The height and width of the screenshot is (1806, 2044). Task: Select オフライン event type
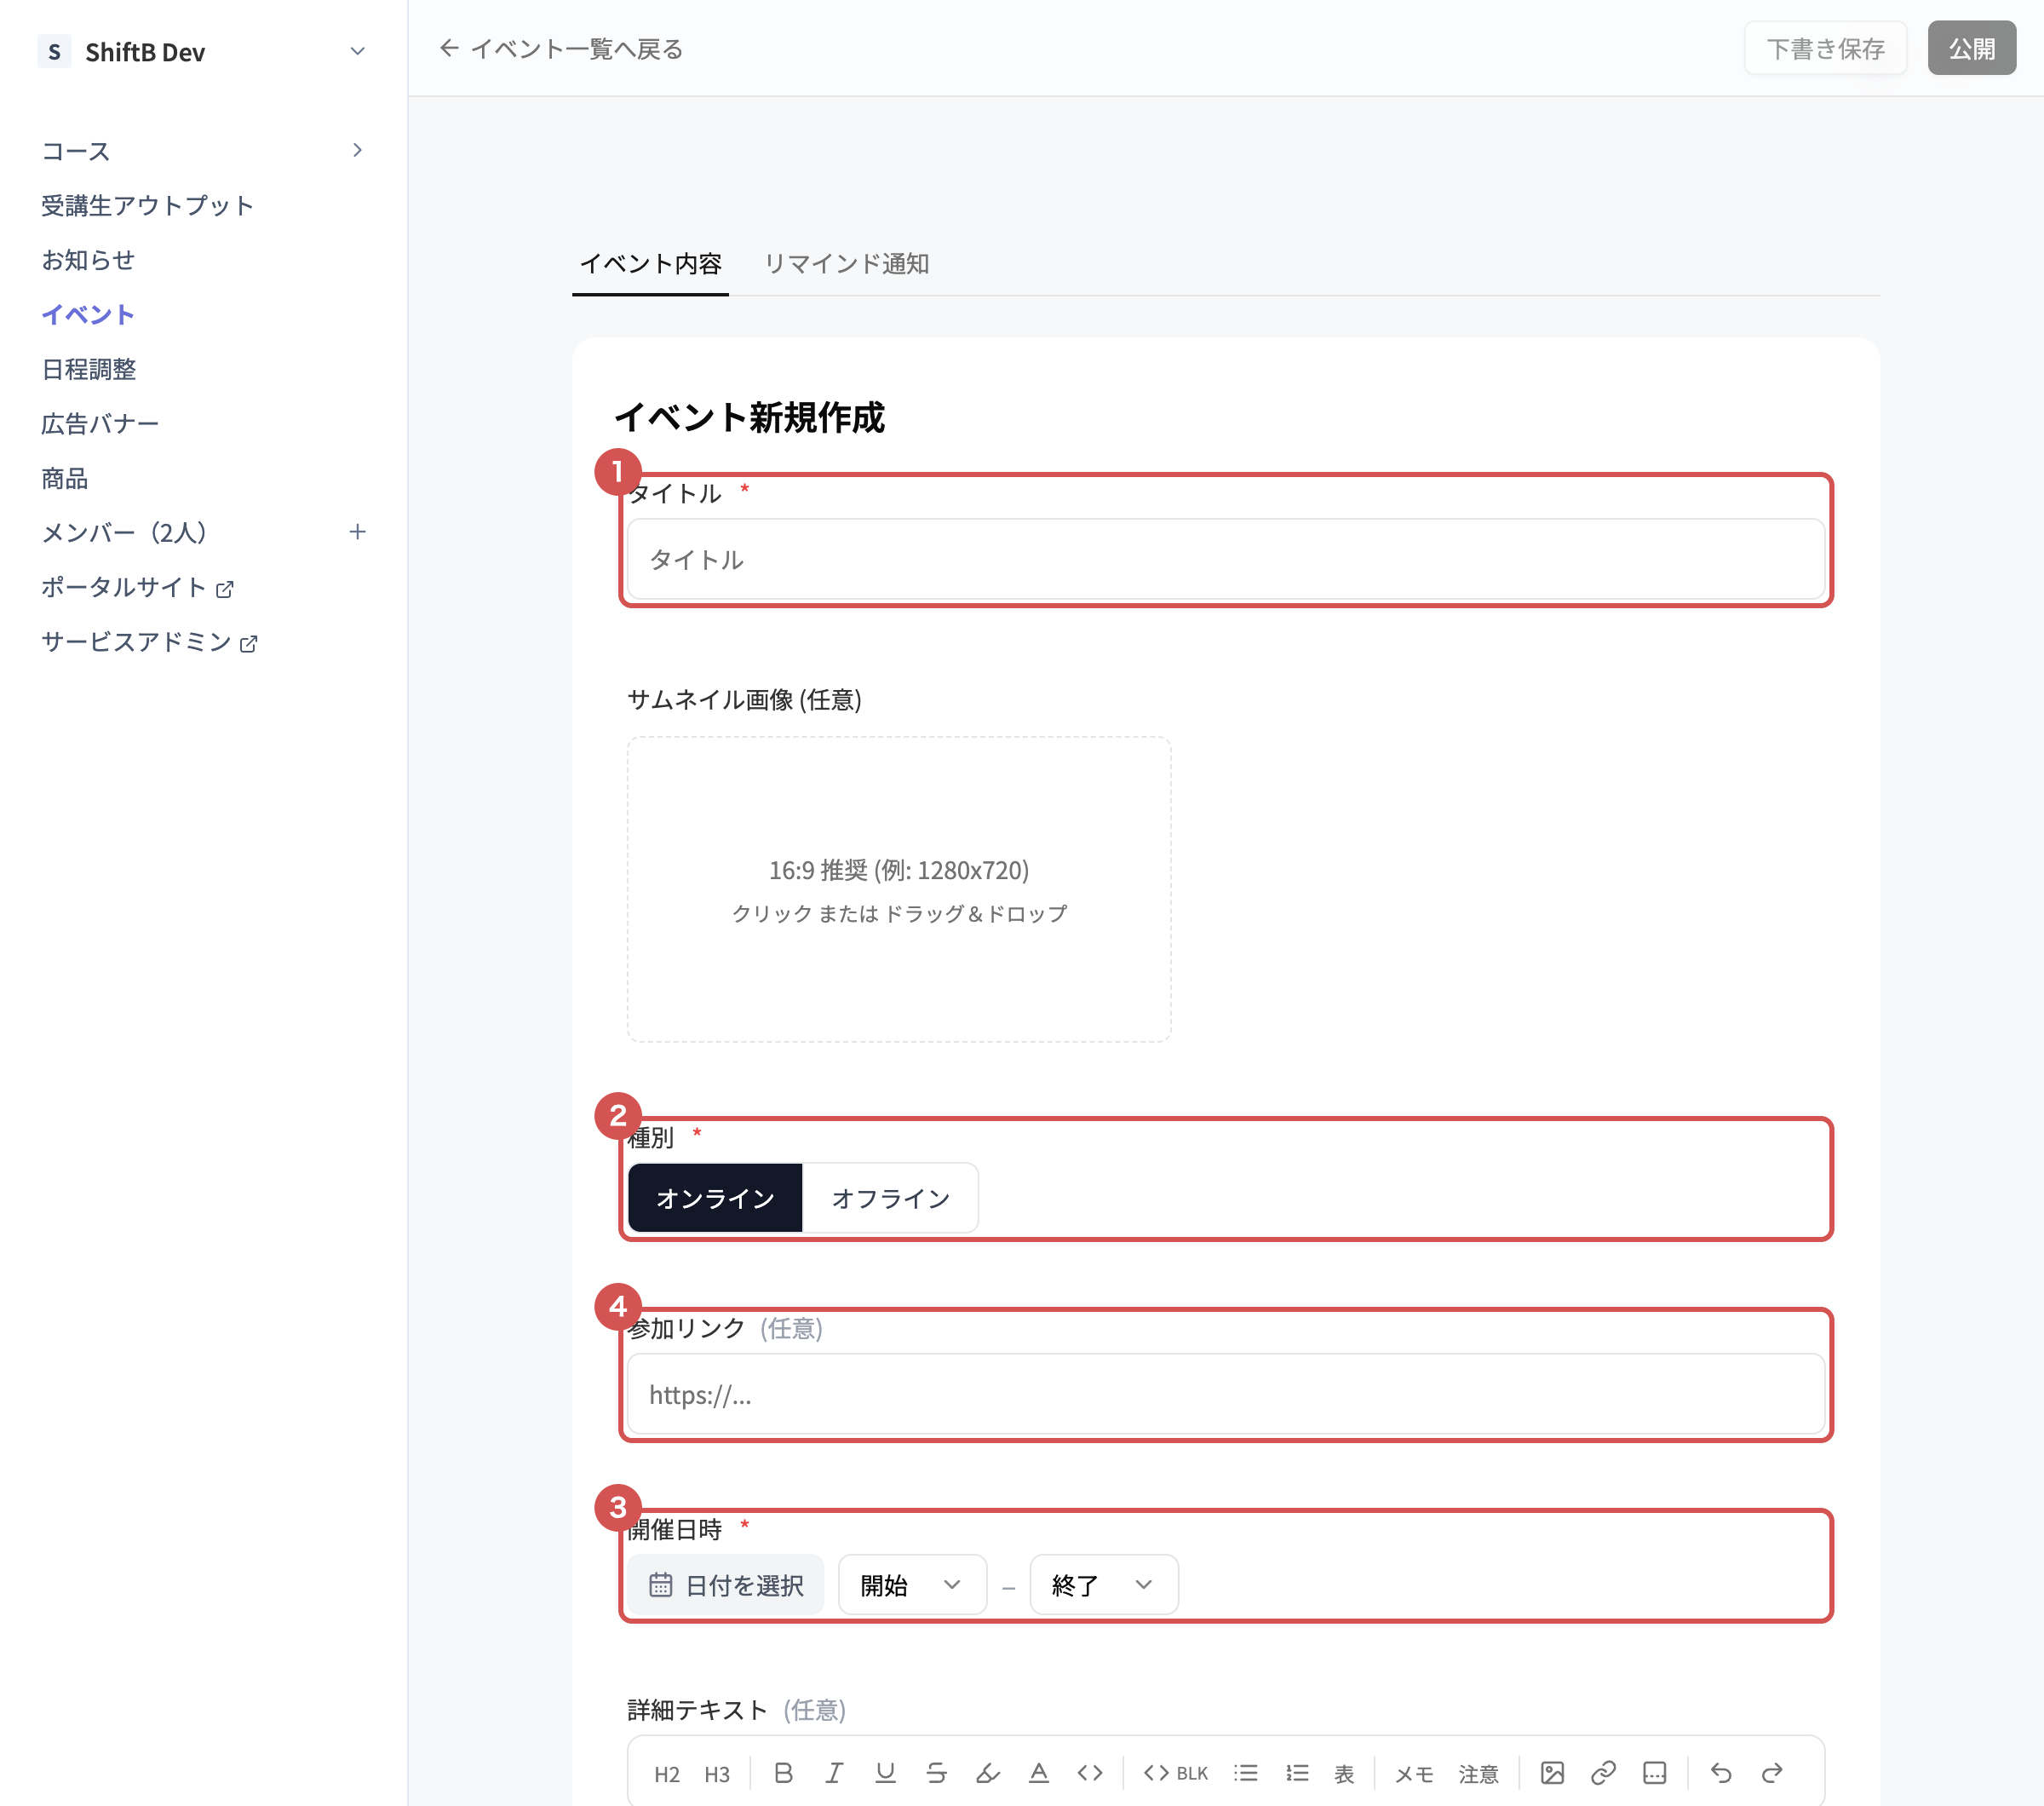pos(890,1197)
